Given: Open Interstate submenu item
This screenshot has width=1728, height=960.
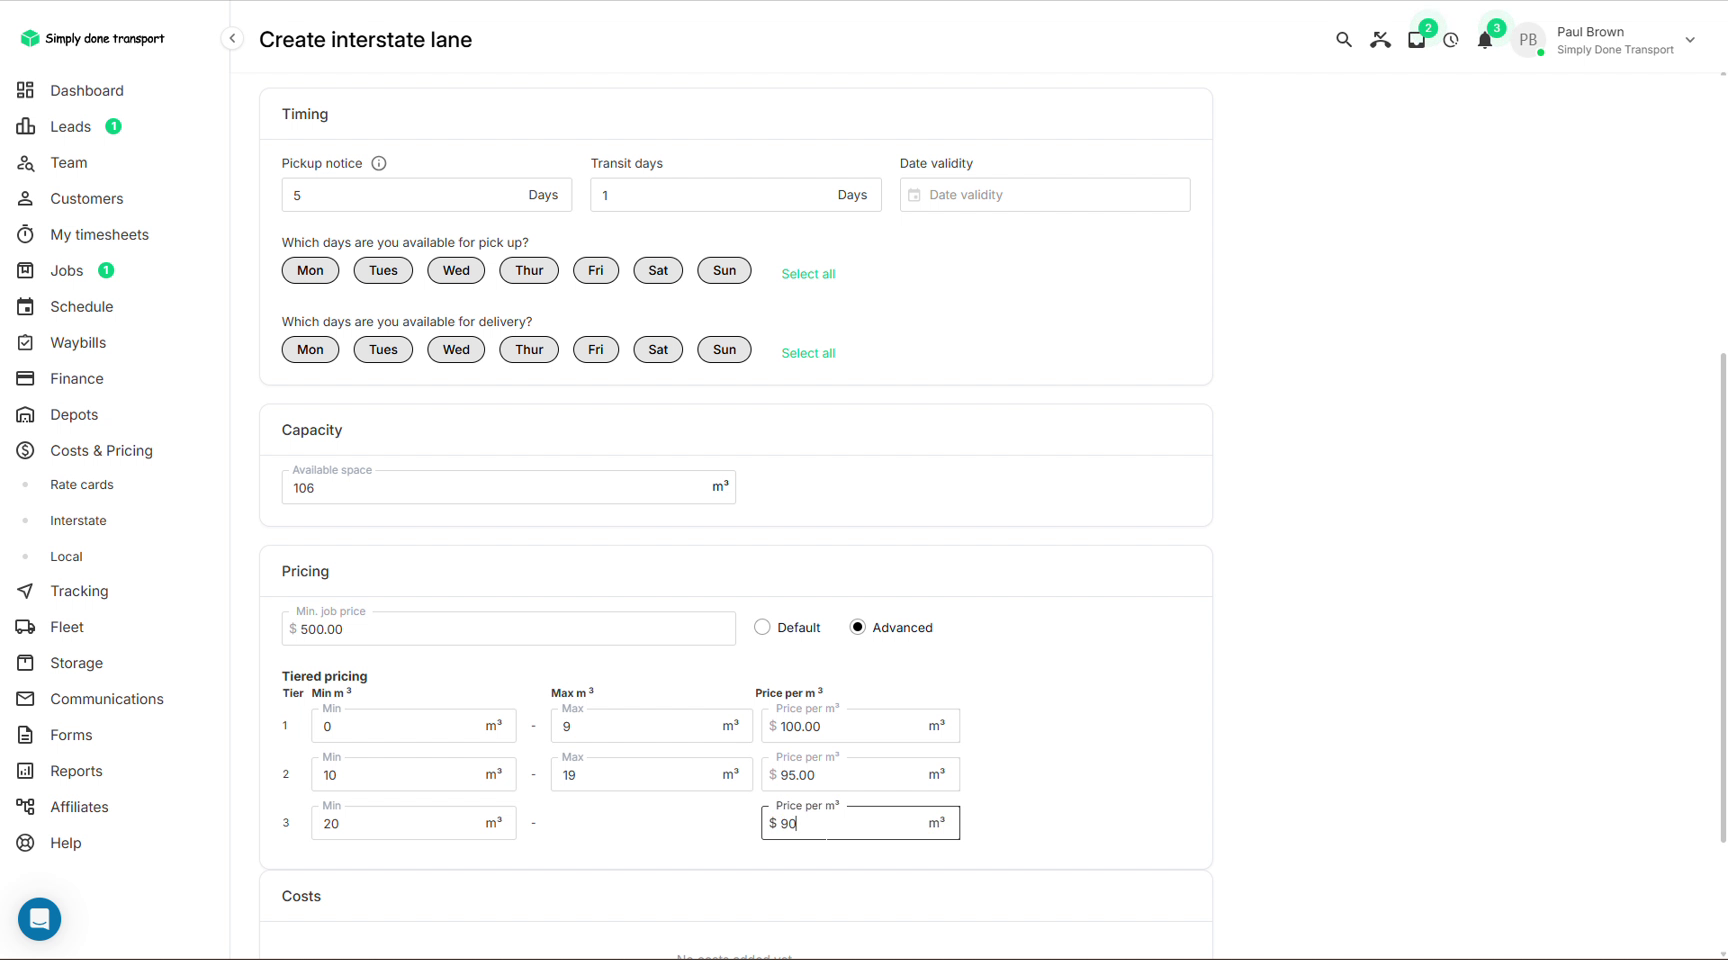Looking at the screenshot, I should coord(78,521).
